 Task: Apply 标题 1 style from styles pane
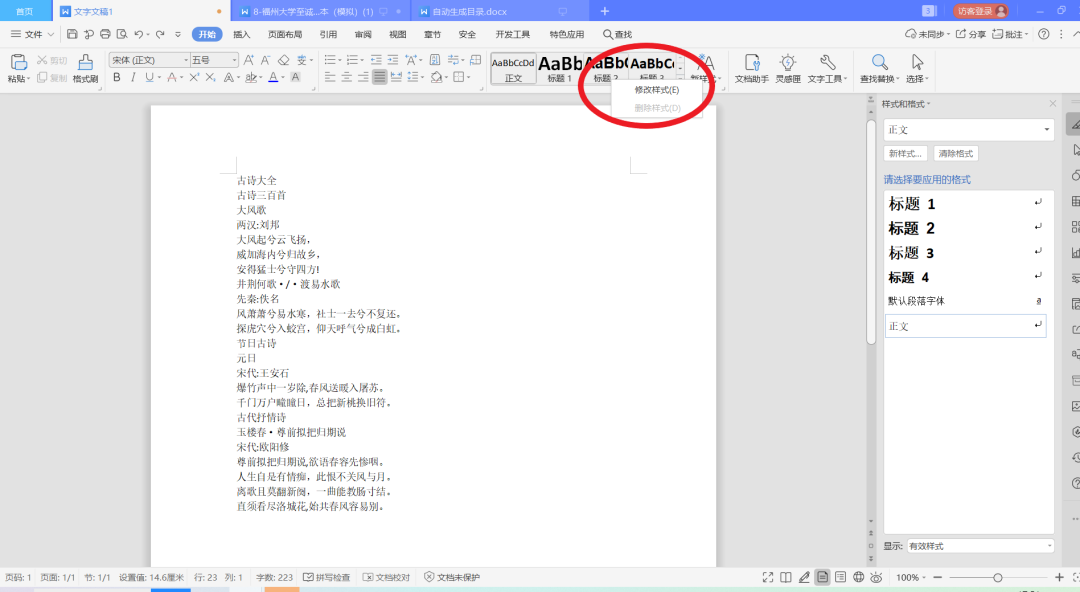coord(964,203)
